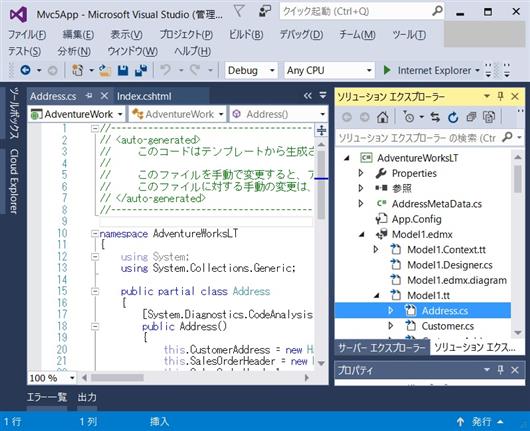The image size is (530, 431).
Task: Click Solution Explorer search magnifier icon
Action: pyautogui.click(x=507, y=137)
